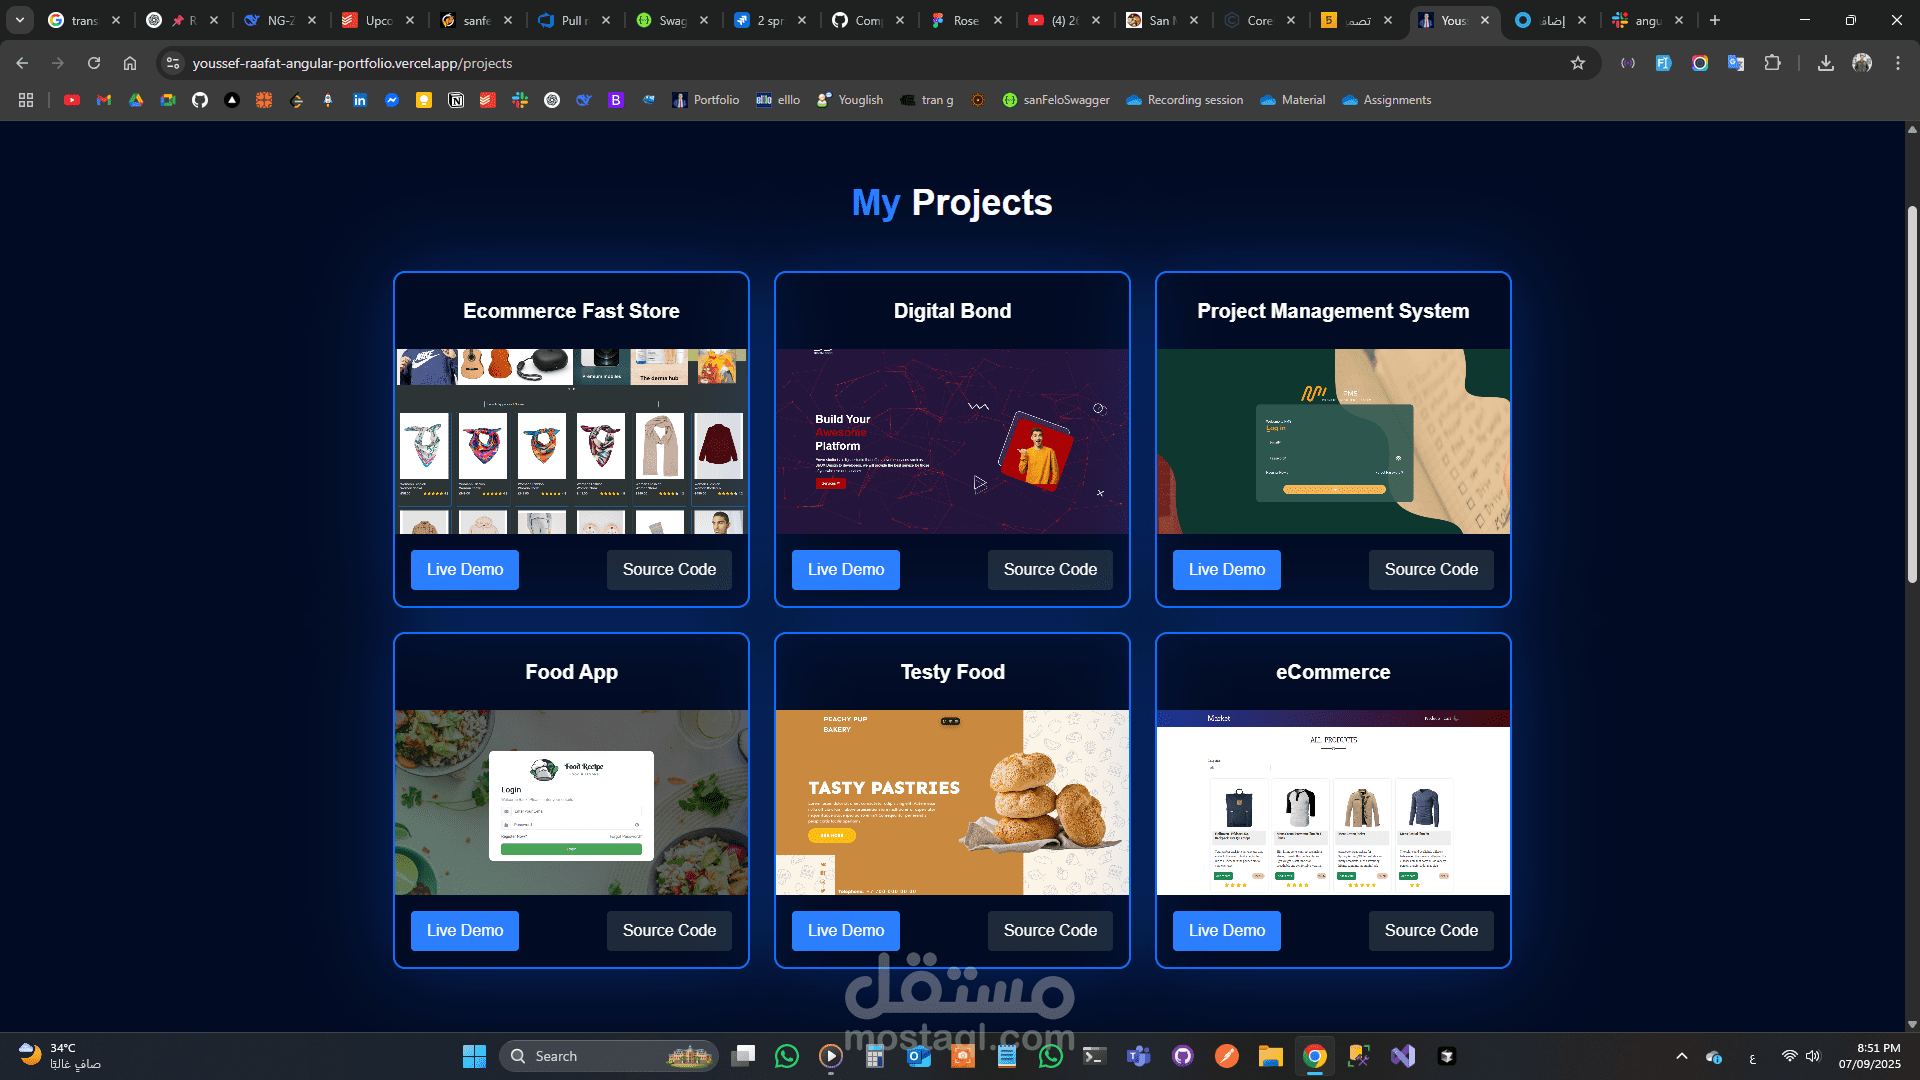The width and height of the screenshot is (1920, 1080).
Task: Open the Windows Start menu
Action: 474,1056
